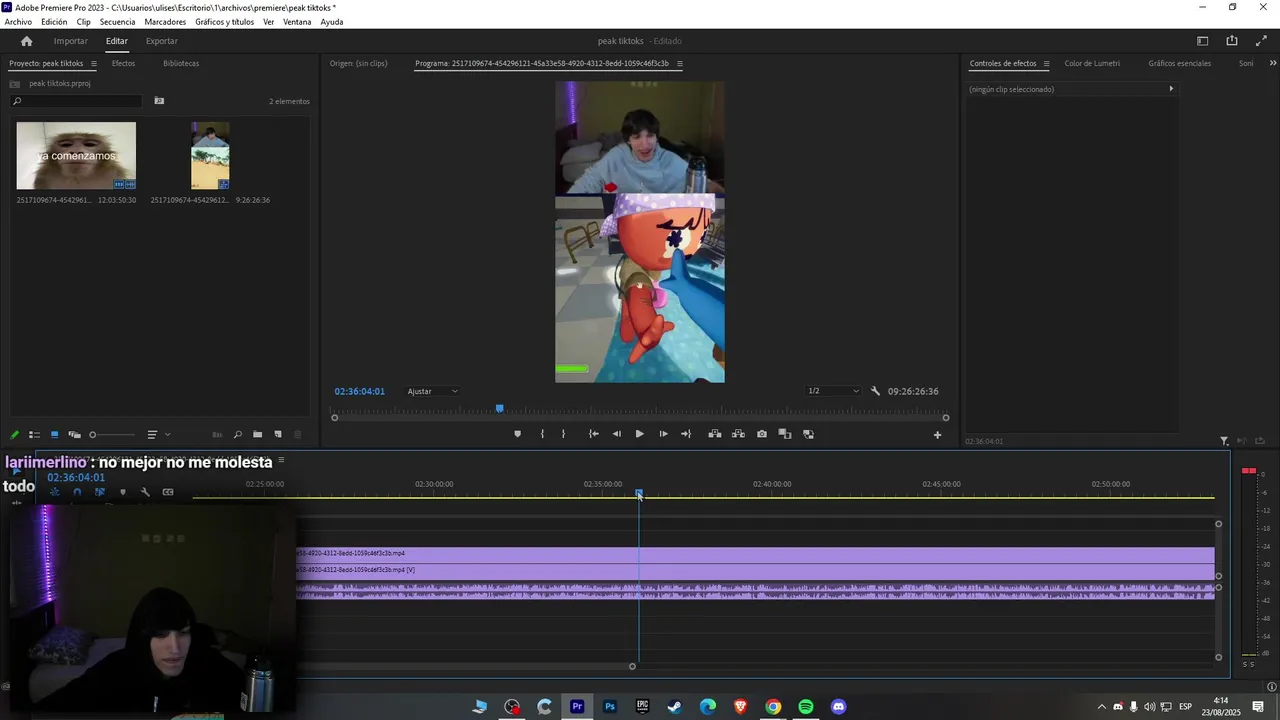
Task: Export frame with camera icon
Action: coord(762,434)
